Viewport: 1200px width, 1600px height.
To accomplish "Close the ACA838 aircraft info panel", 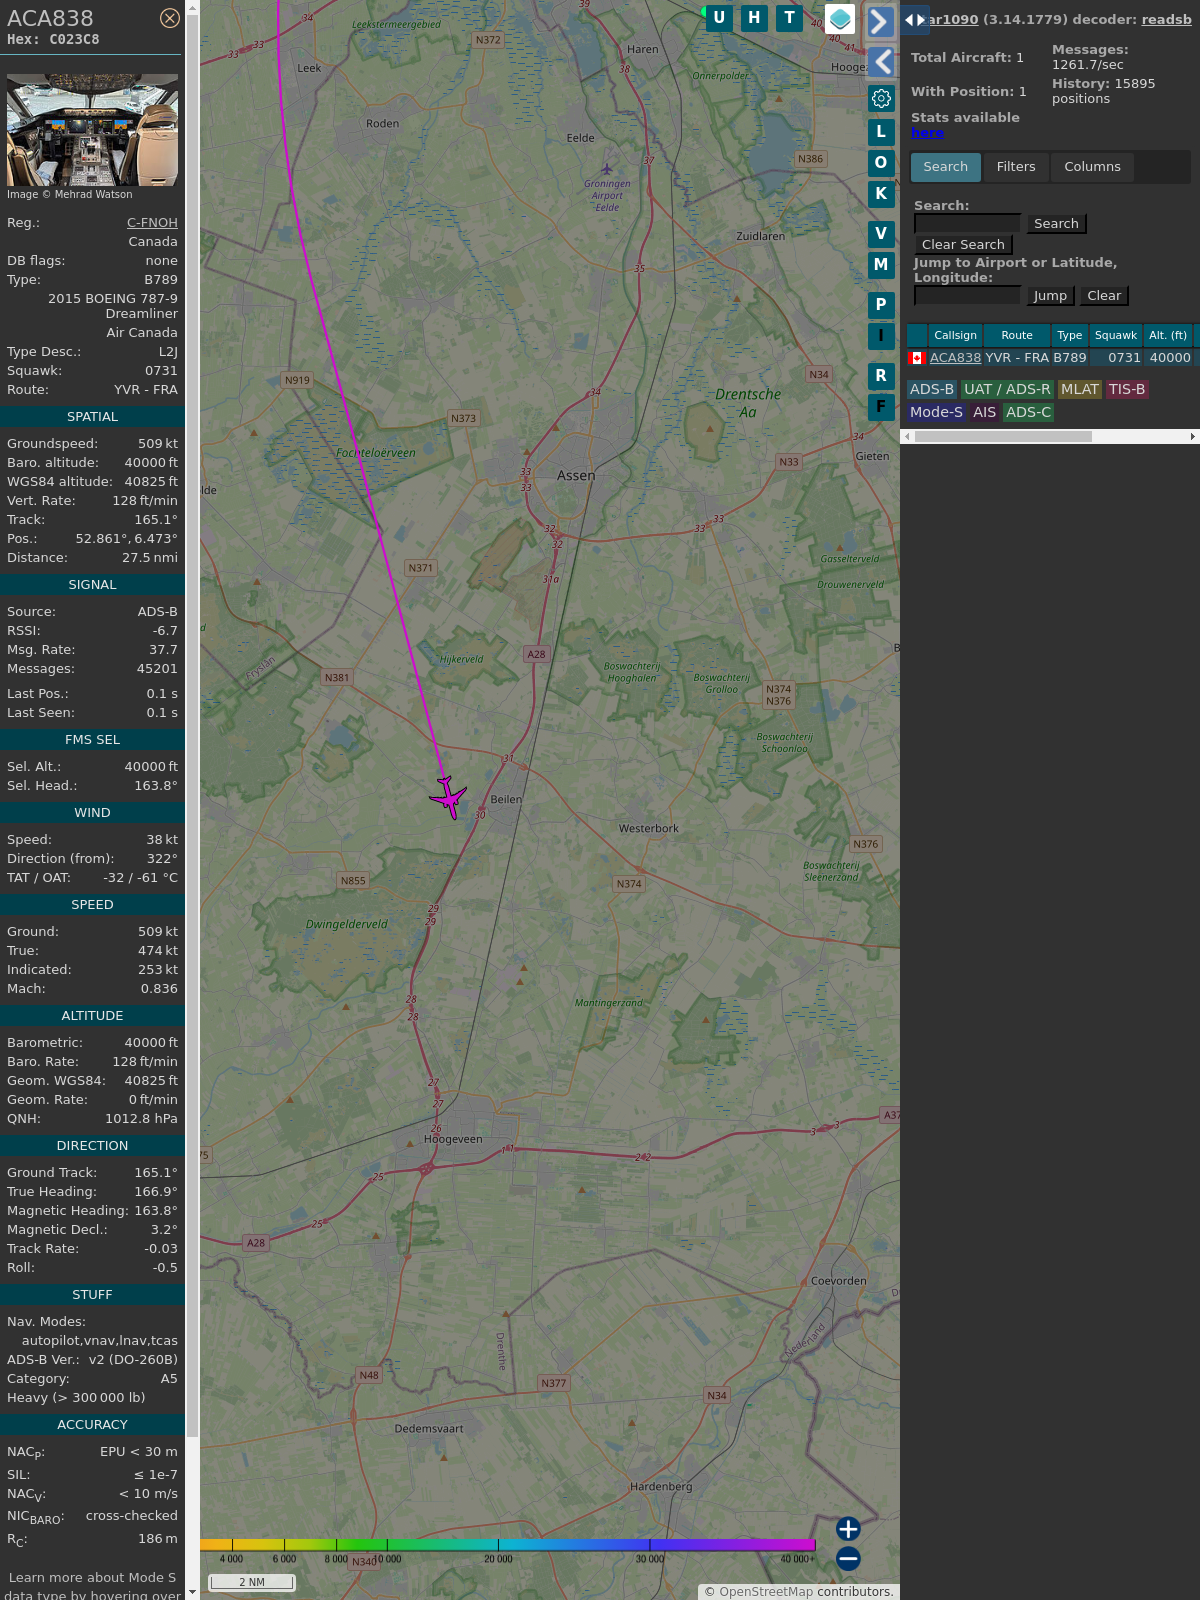I will click(170, 18).
